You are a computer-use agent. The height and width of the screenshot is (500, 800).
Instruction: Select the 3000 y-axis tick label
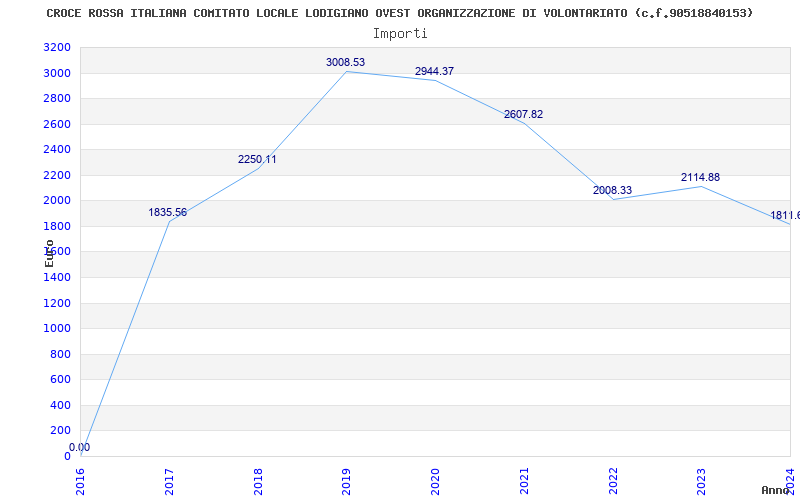click(57, 73)
